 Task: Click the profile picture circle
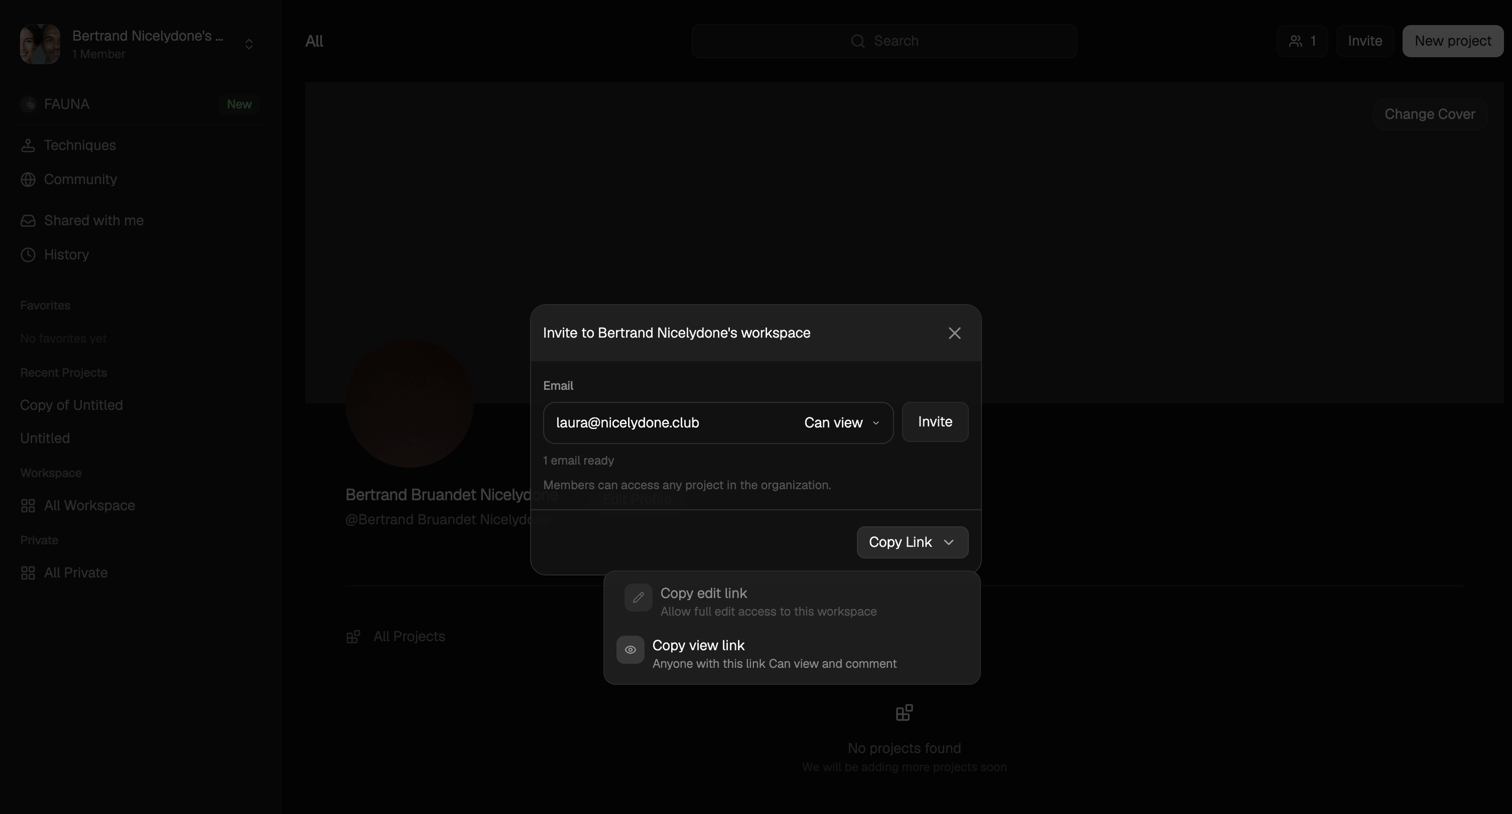pyautogui.click(x=409, y=404)
